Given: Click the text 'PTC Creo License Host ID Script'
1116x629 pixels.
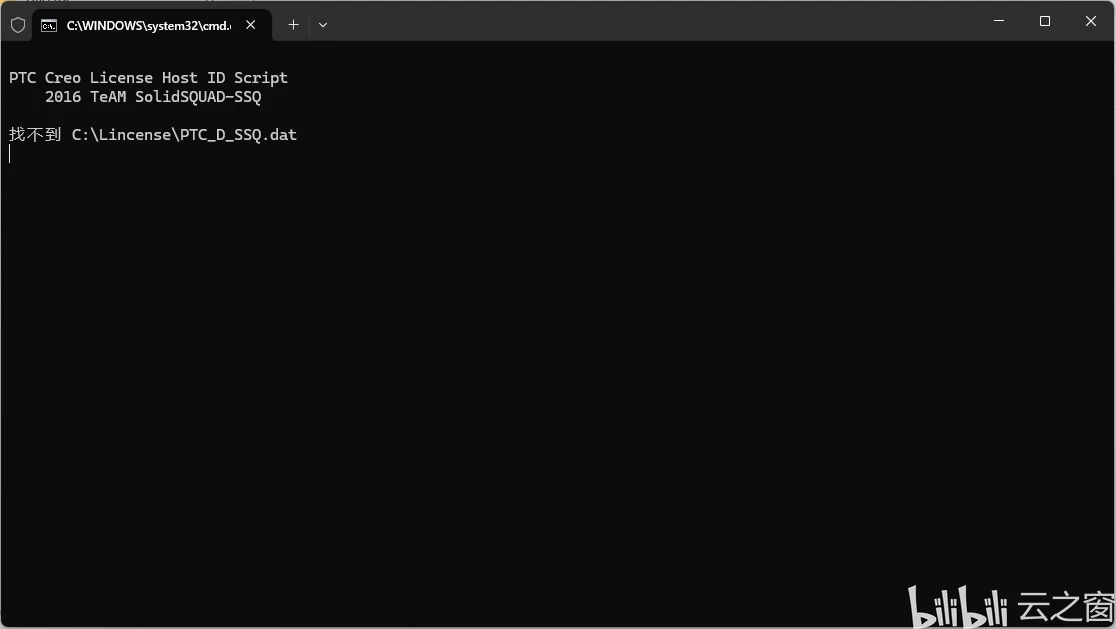Looking at the screenshot, I should (x=148, y=78).
